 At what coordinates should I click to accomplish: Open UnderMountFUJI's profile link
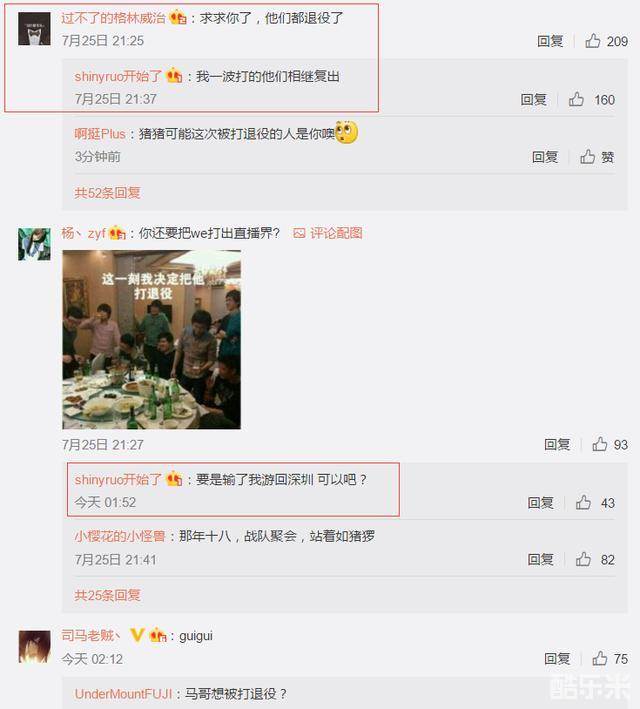[123, 694]
